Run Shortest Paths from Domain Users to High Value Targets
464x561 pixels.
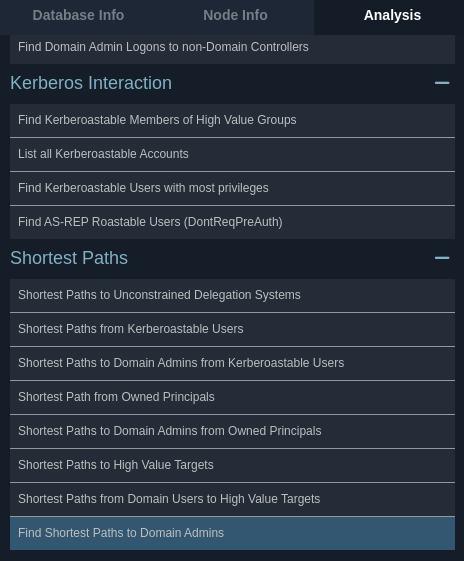[x=233, y=499]
